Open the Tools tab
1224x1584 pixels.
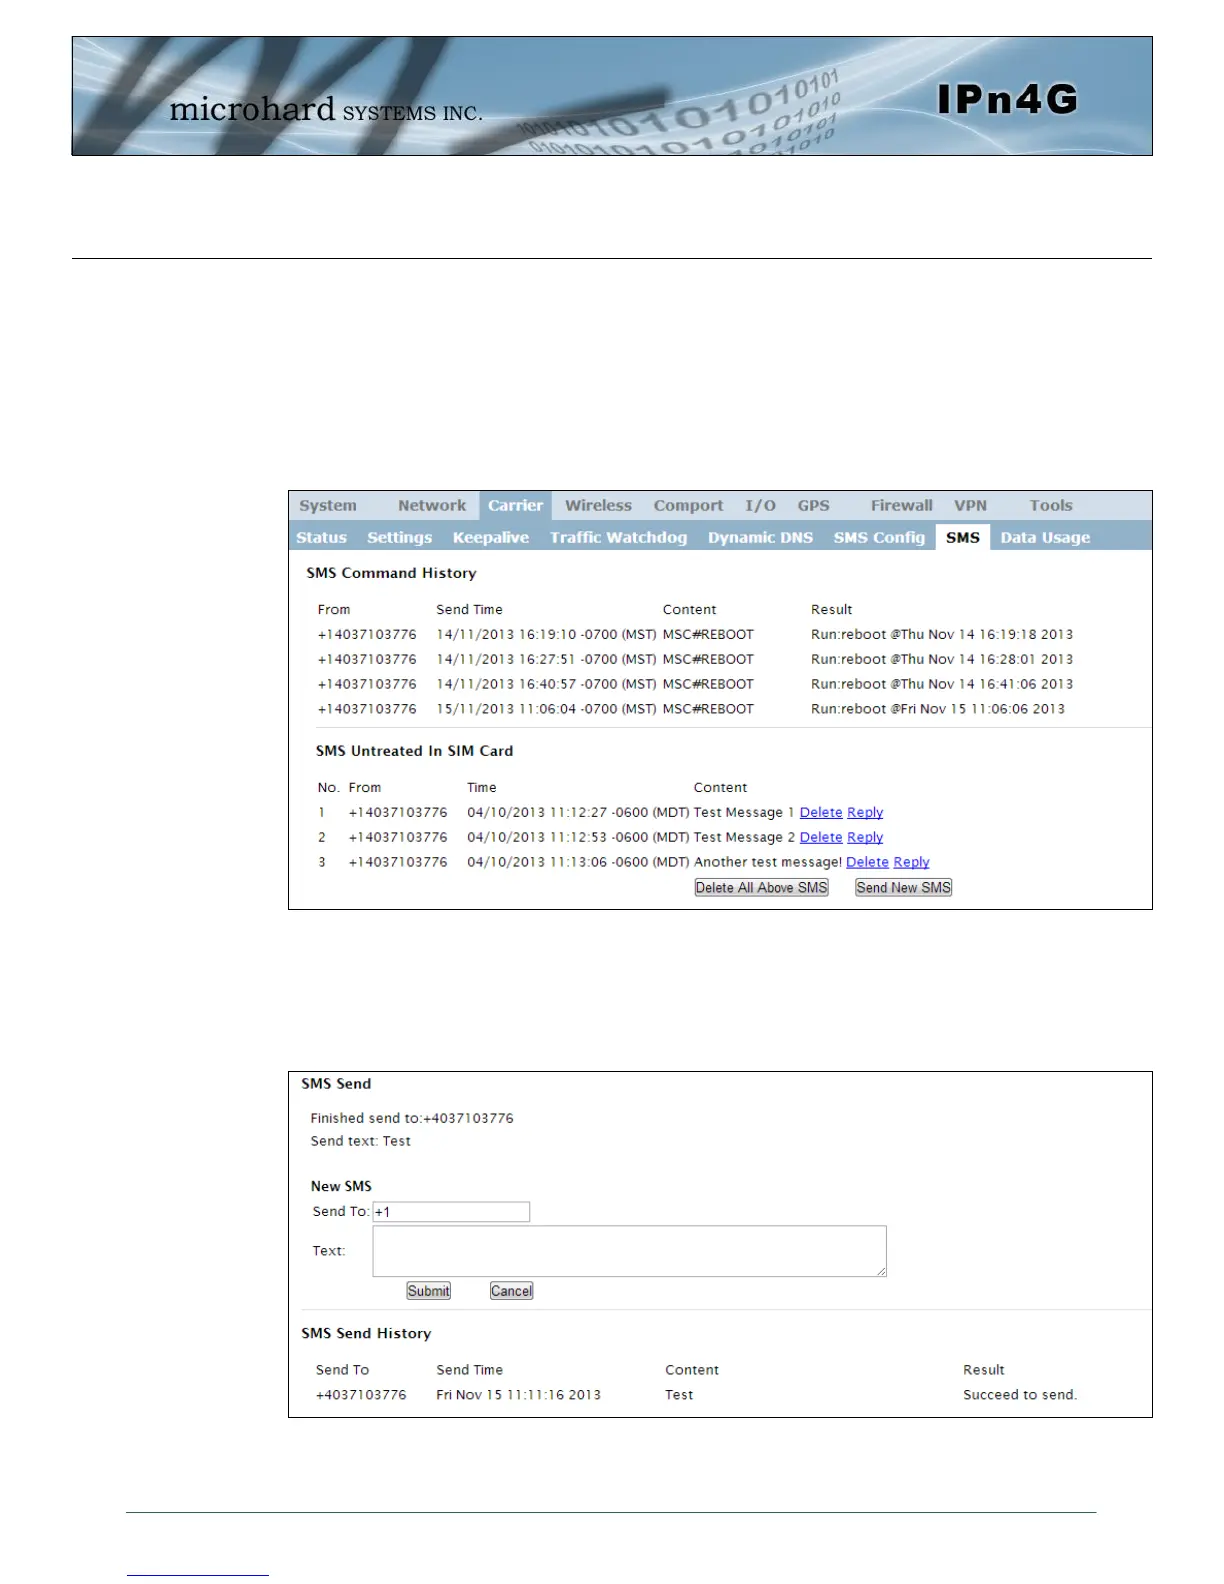tap(1051, 506)
